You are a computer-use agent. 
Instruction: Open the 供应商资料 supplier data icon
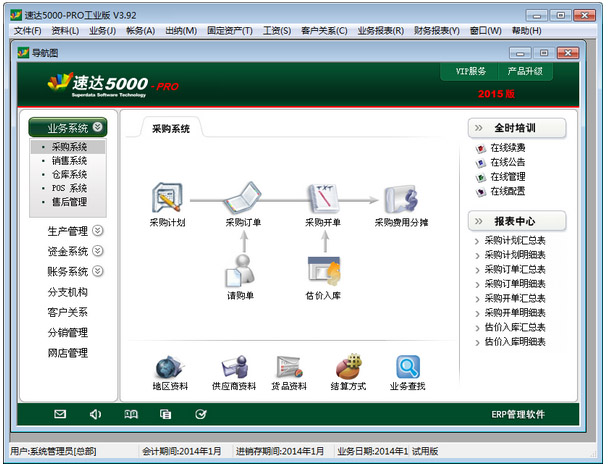(235, 367)
